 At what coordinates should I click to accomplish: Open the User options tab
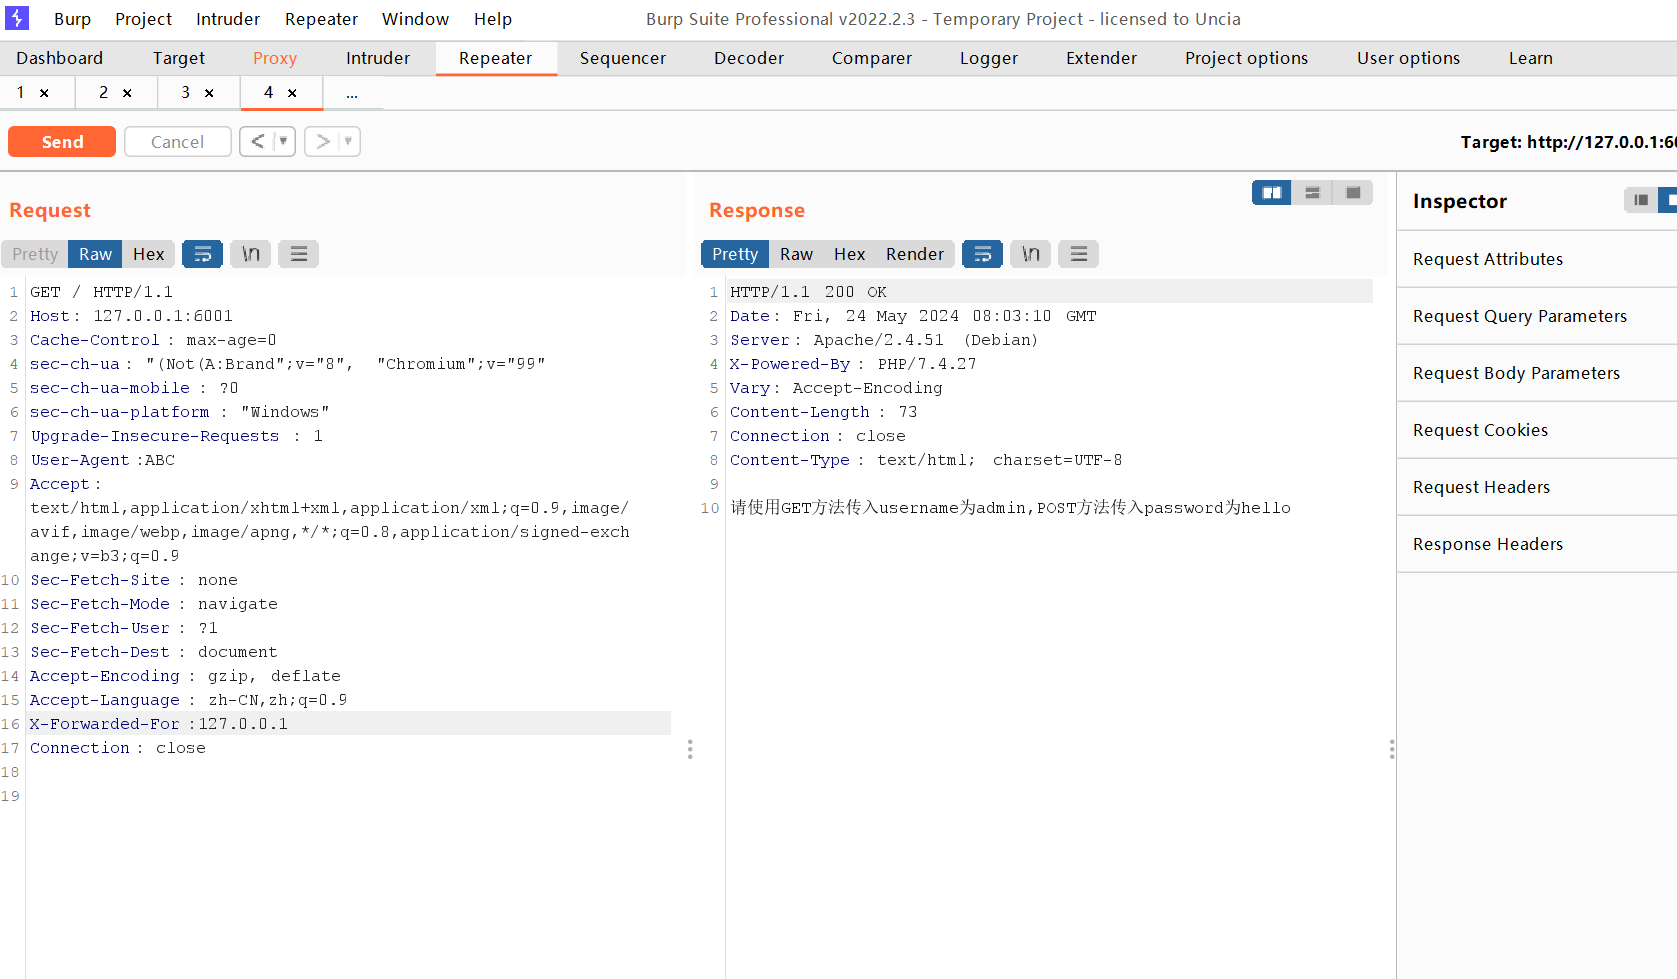pyautogui.click(x=1408, y=58)
